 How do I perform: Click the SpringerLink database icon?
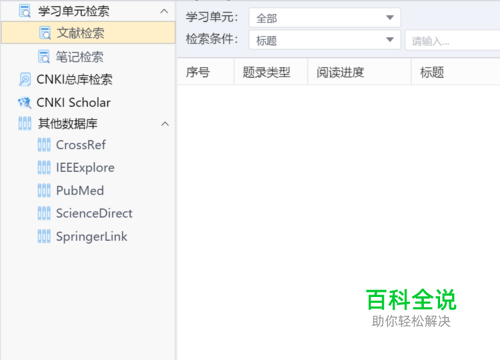pyautogui.click(x=44, y=236)
